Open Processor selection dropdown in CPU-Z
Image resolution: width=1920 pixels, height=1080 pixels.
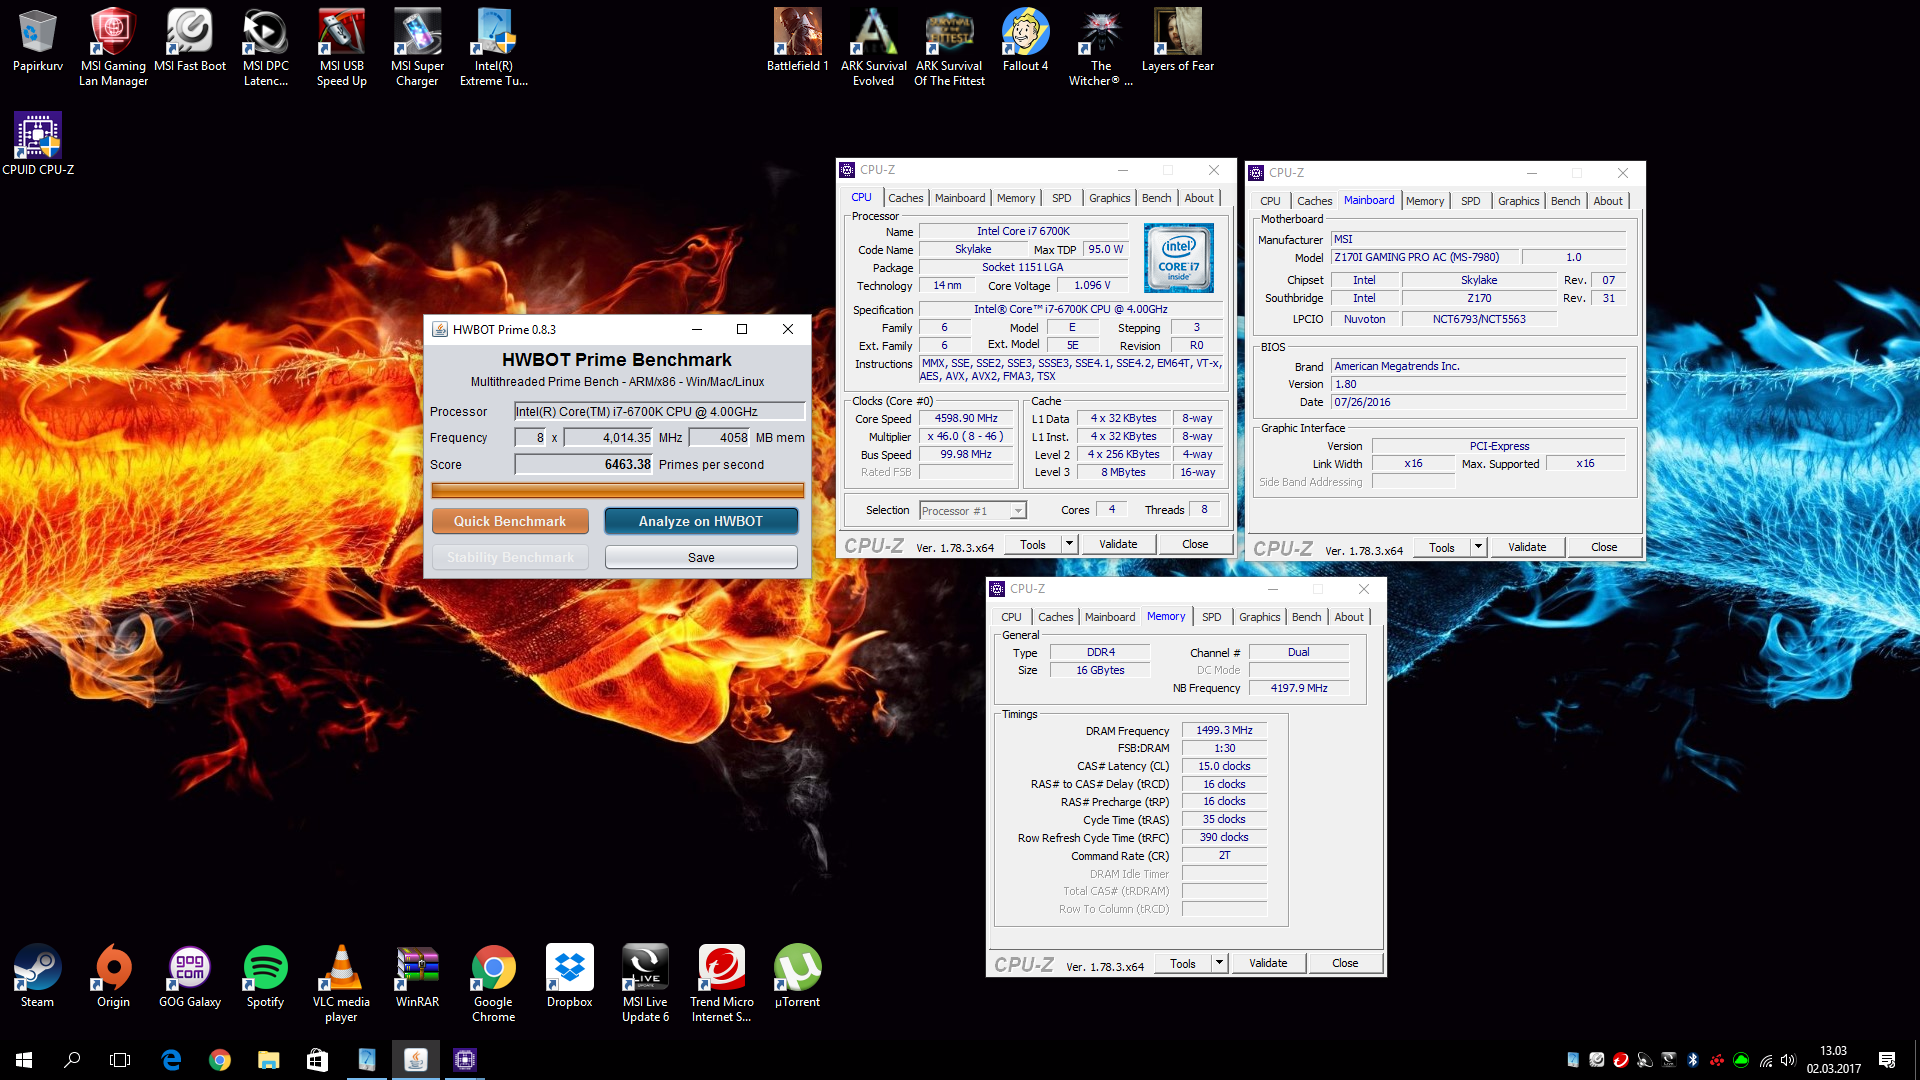[972, 510]
